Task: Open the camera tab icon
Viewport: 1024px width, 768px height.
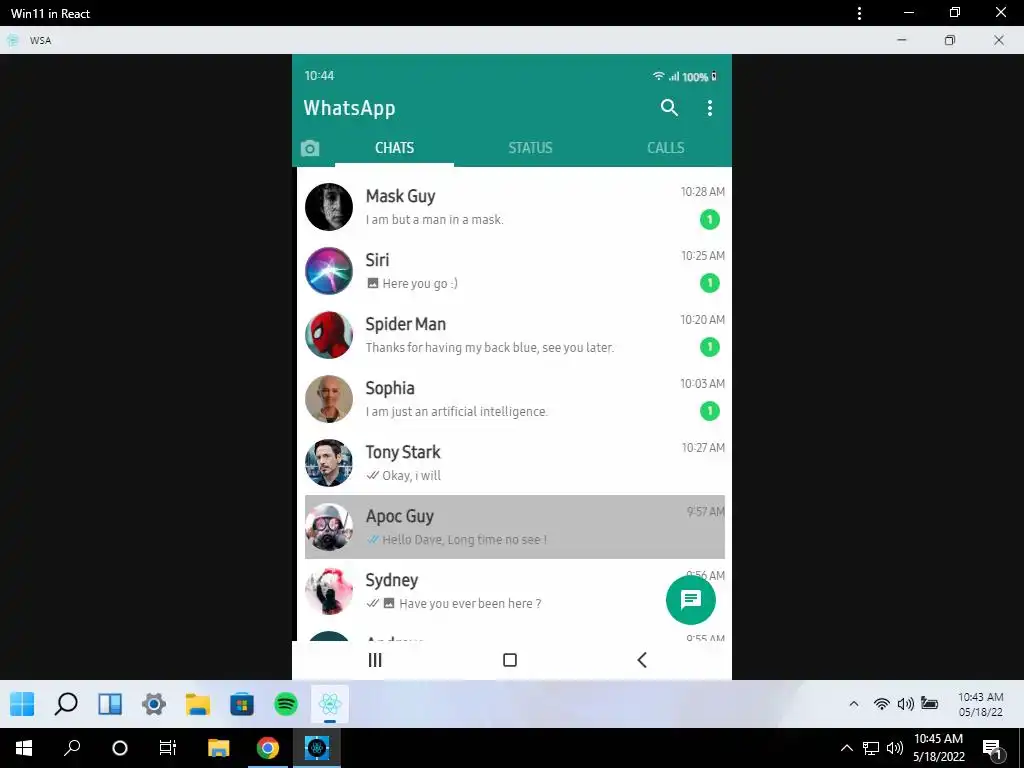Action: 310,148
